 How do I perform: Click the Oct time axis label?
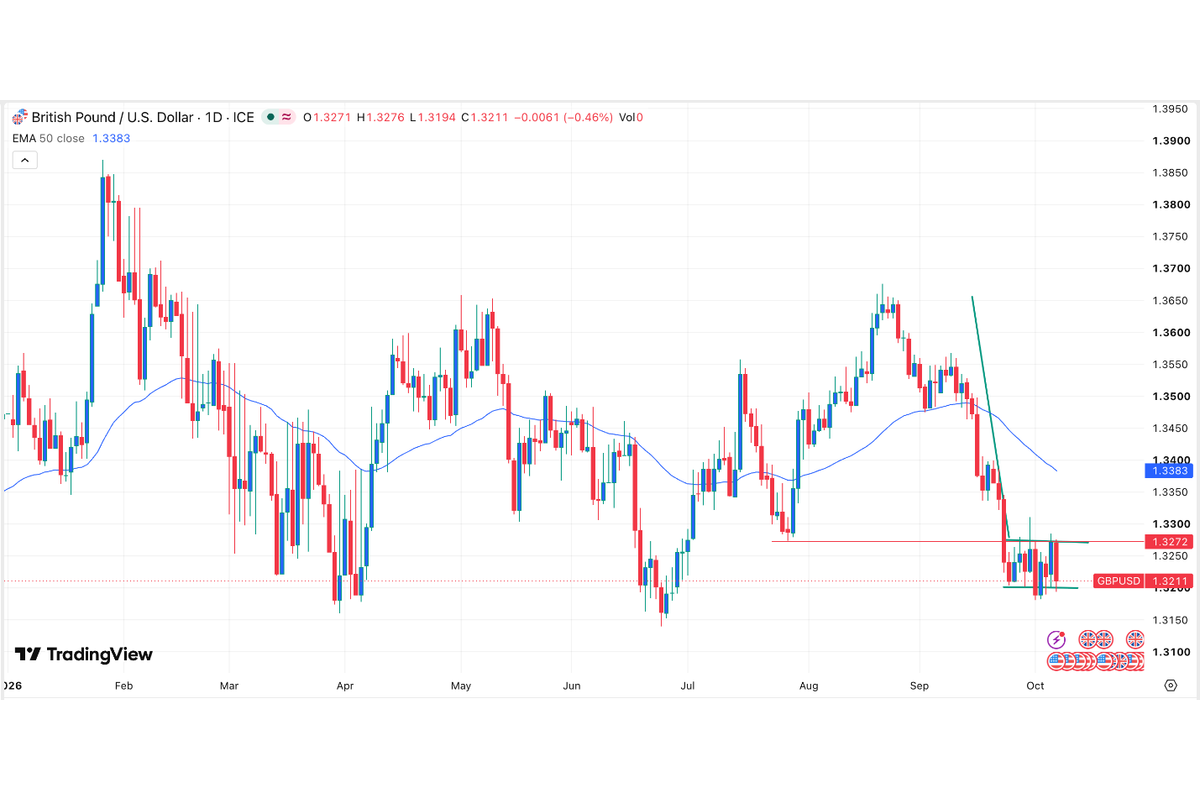pos(1035,686)
